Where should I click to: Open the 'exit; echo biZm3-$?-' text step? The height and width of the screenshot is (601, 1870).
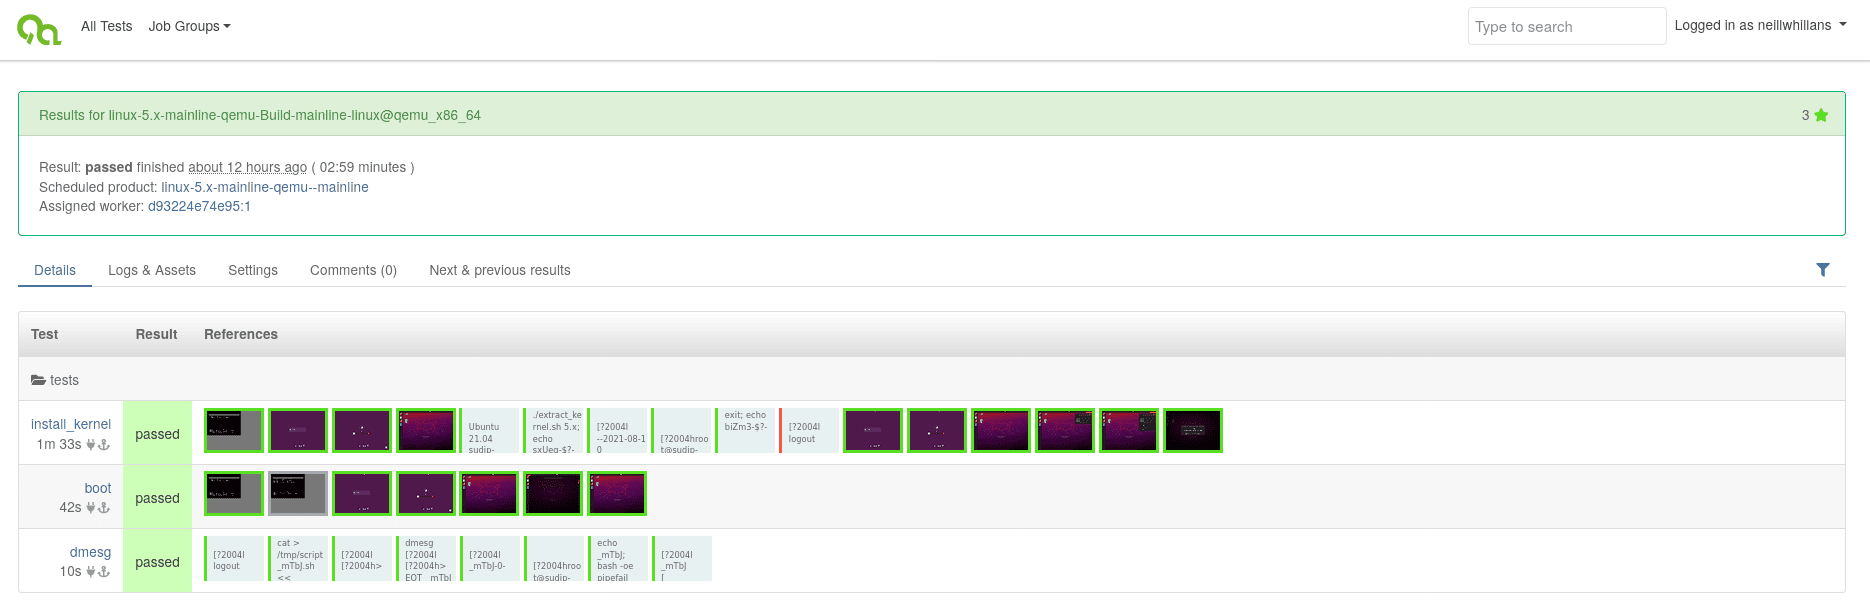coord(746,430)
